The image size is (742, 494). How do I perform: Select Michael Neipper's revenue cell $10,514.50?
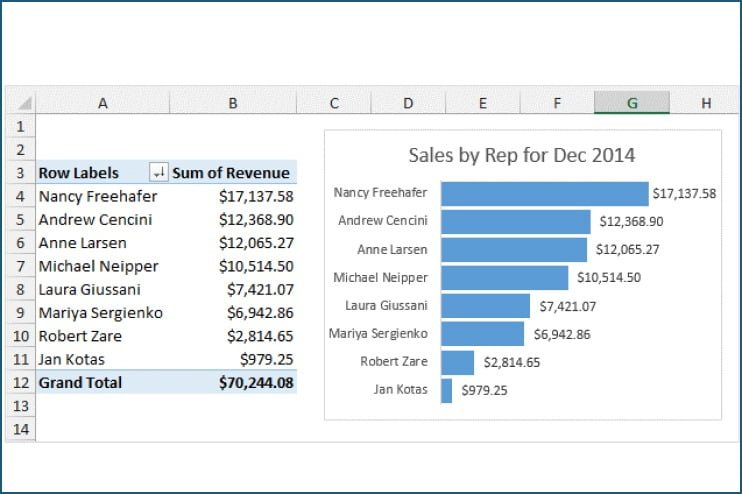(x=256, y=266)
